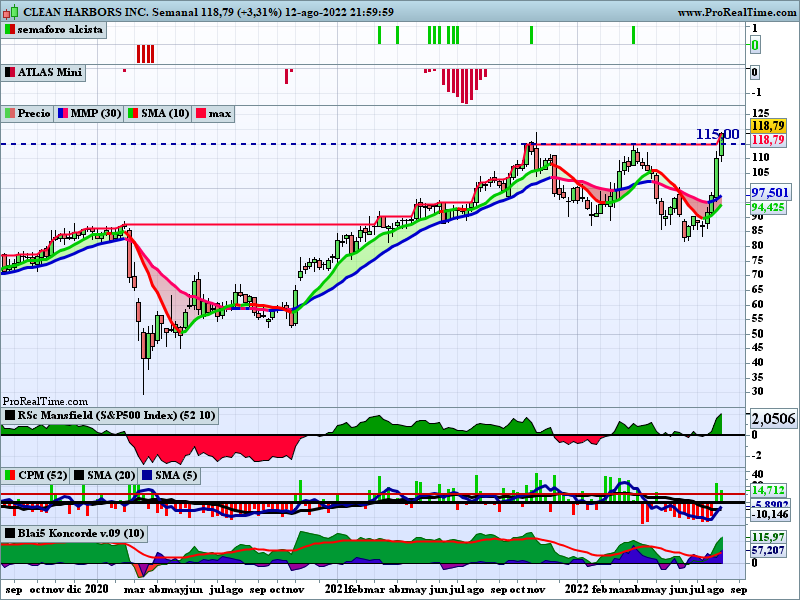Click the 115,00 horizontal line label
The height and width of the screenshot is (600, 800).
pos(717,134)
